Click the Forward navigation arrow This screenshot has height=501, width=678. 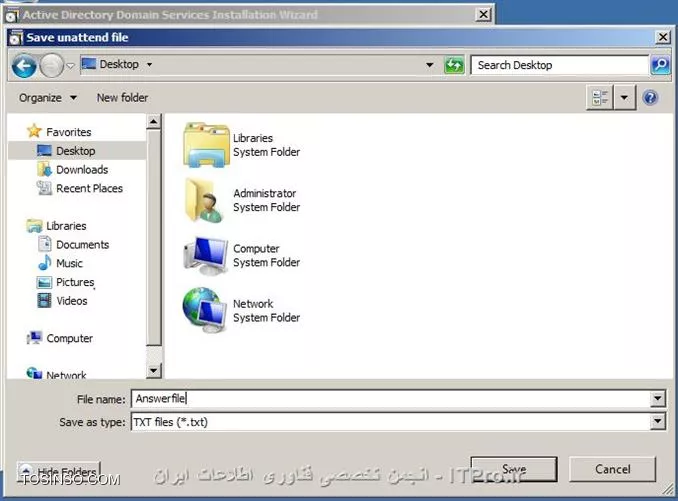click(51, 66)
